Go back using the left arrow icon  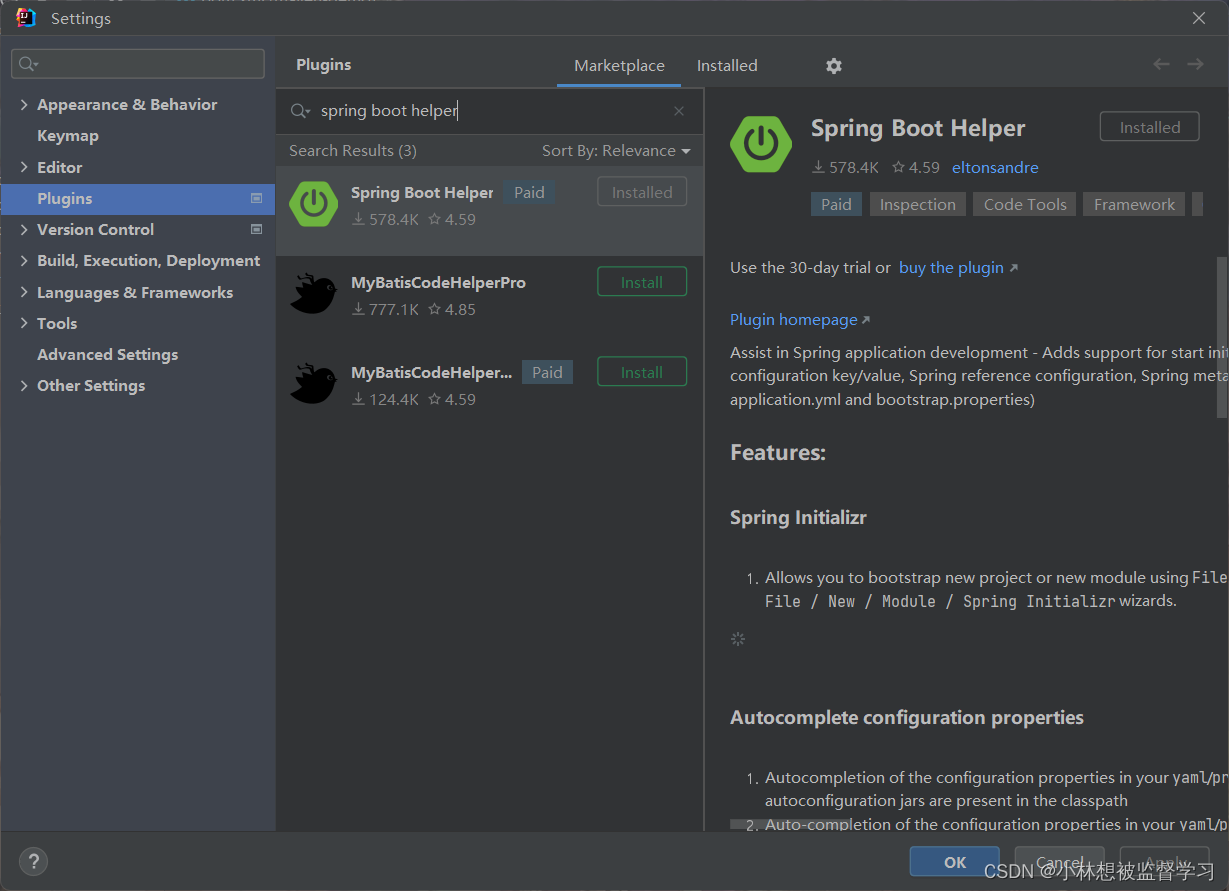tap(1161, 64)
